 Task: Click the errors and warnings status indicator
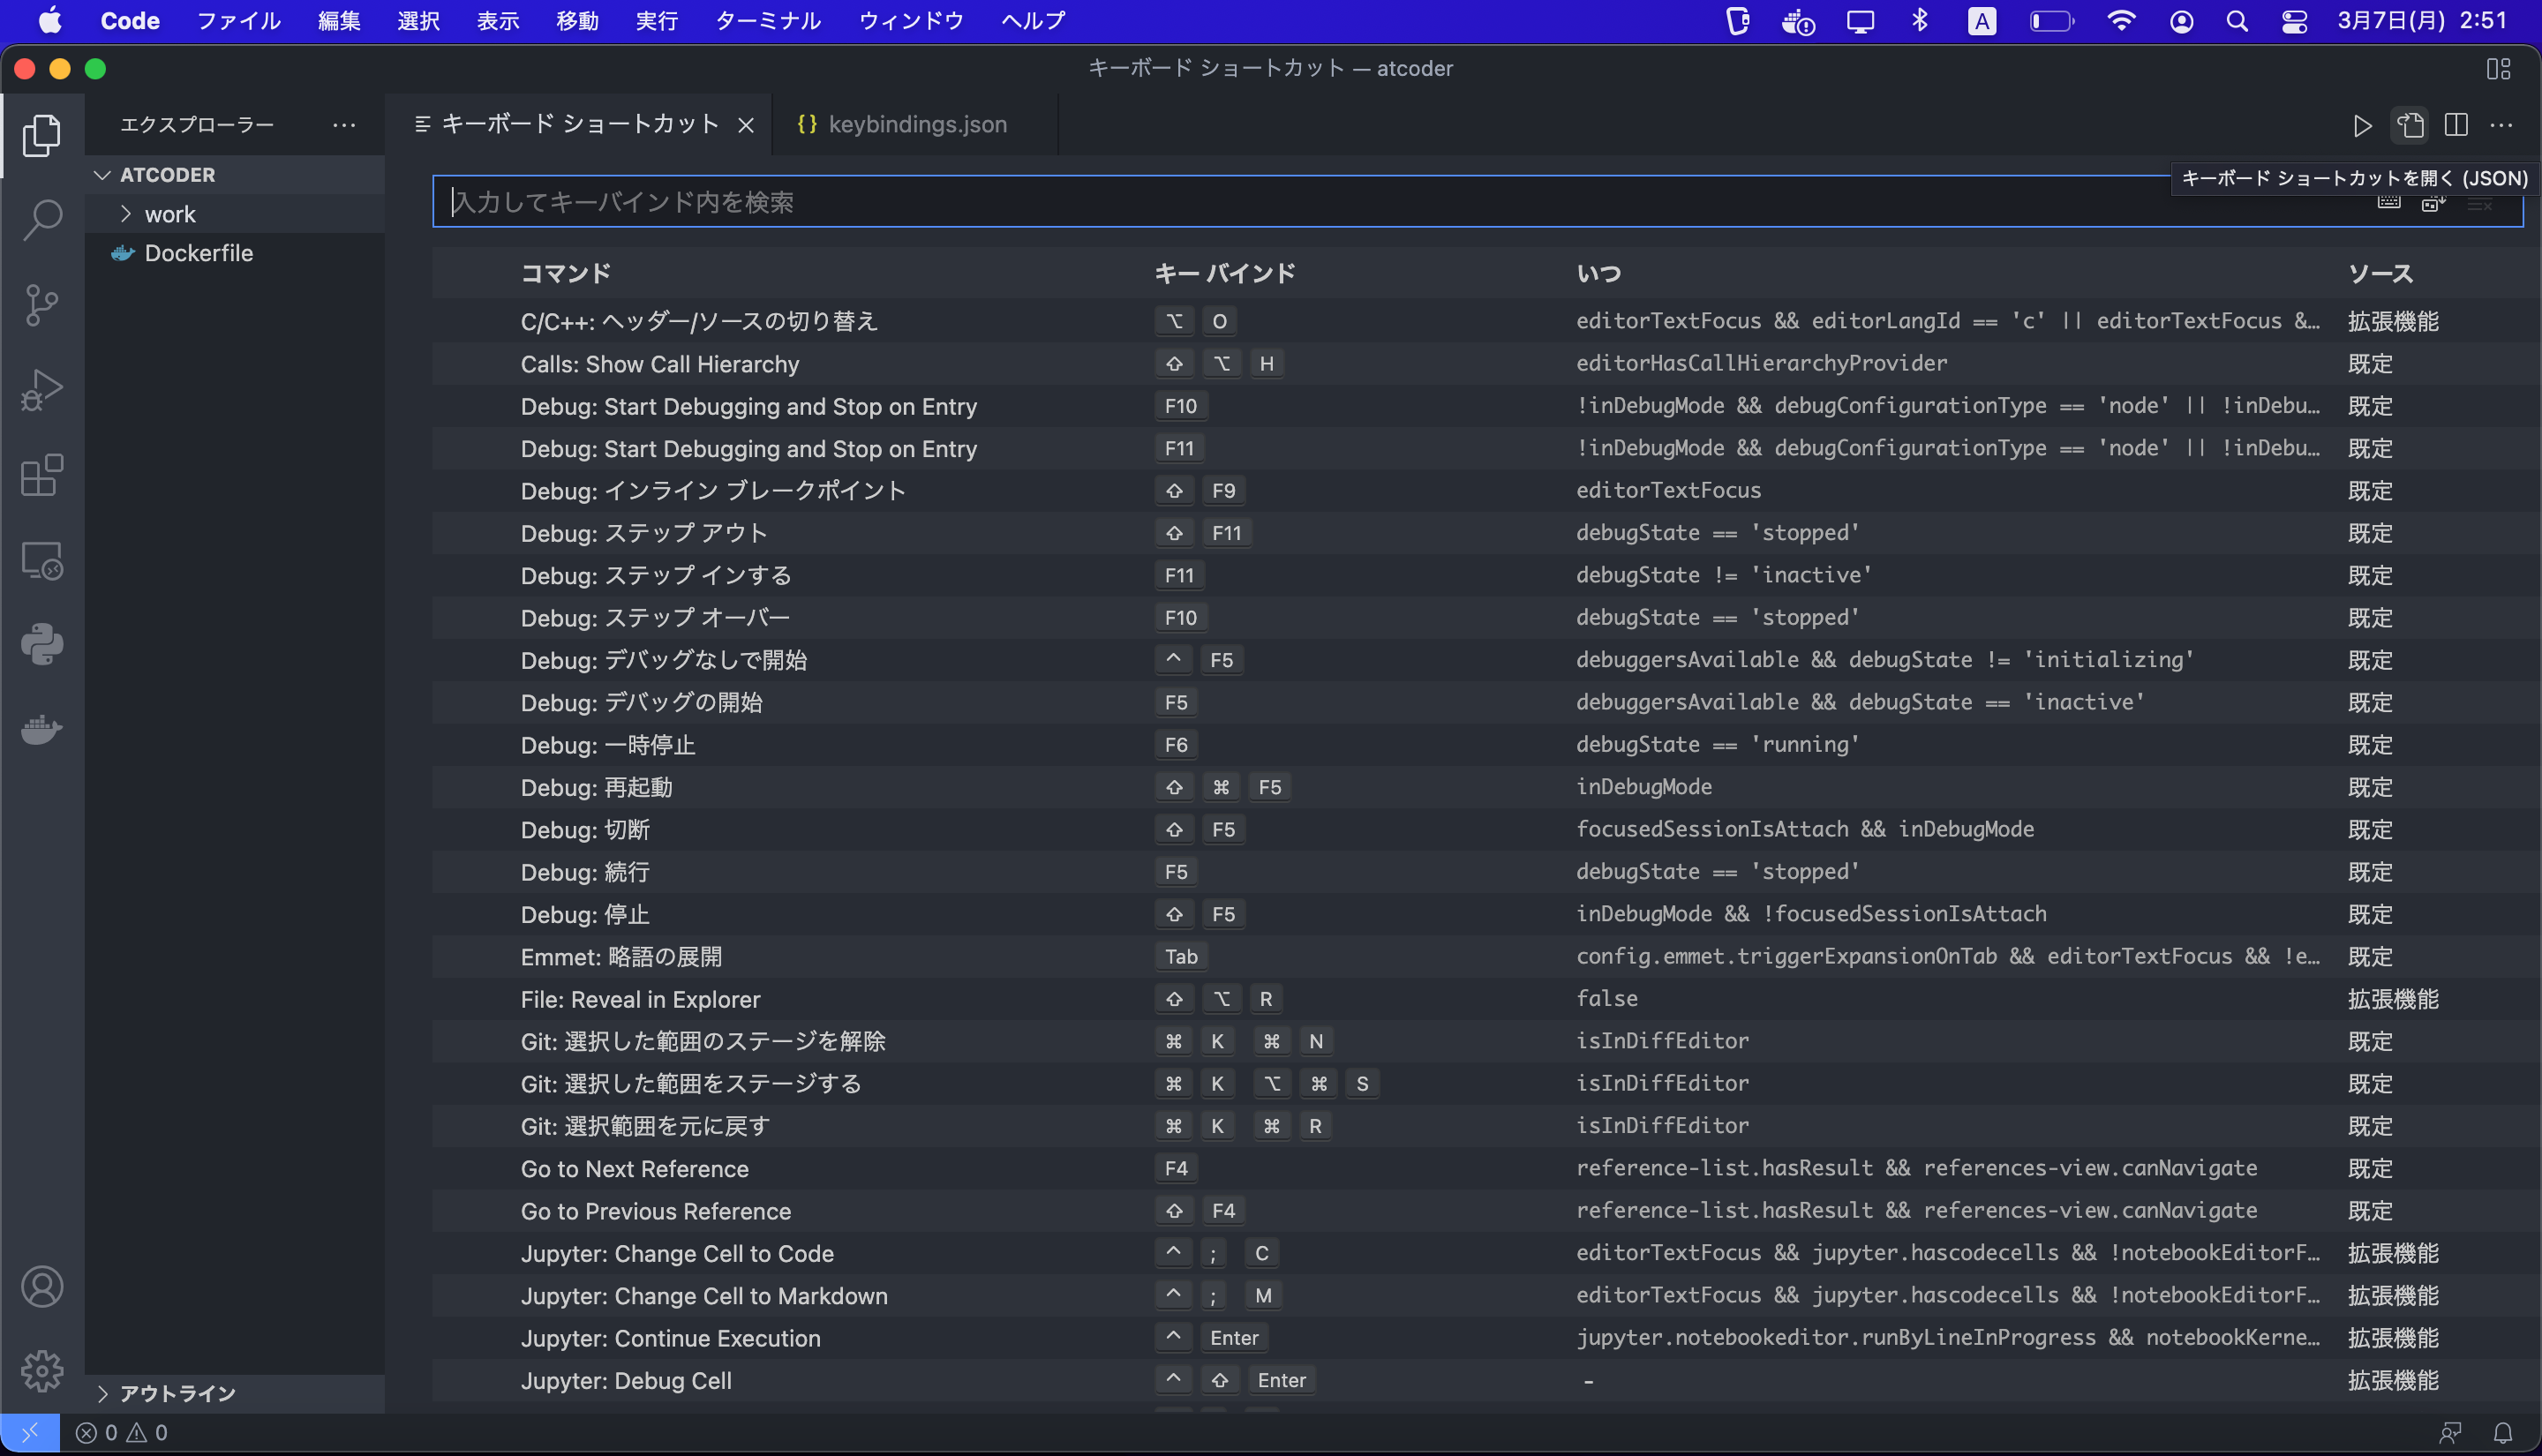122,1433
